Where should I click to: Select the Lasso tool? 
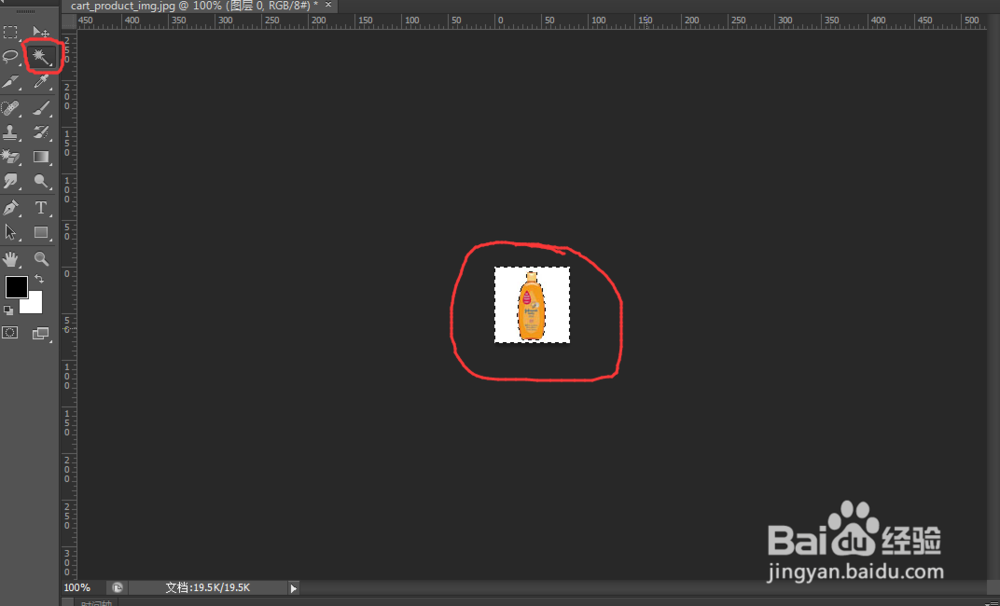tap(11, 57)
